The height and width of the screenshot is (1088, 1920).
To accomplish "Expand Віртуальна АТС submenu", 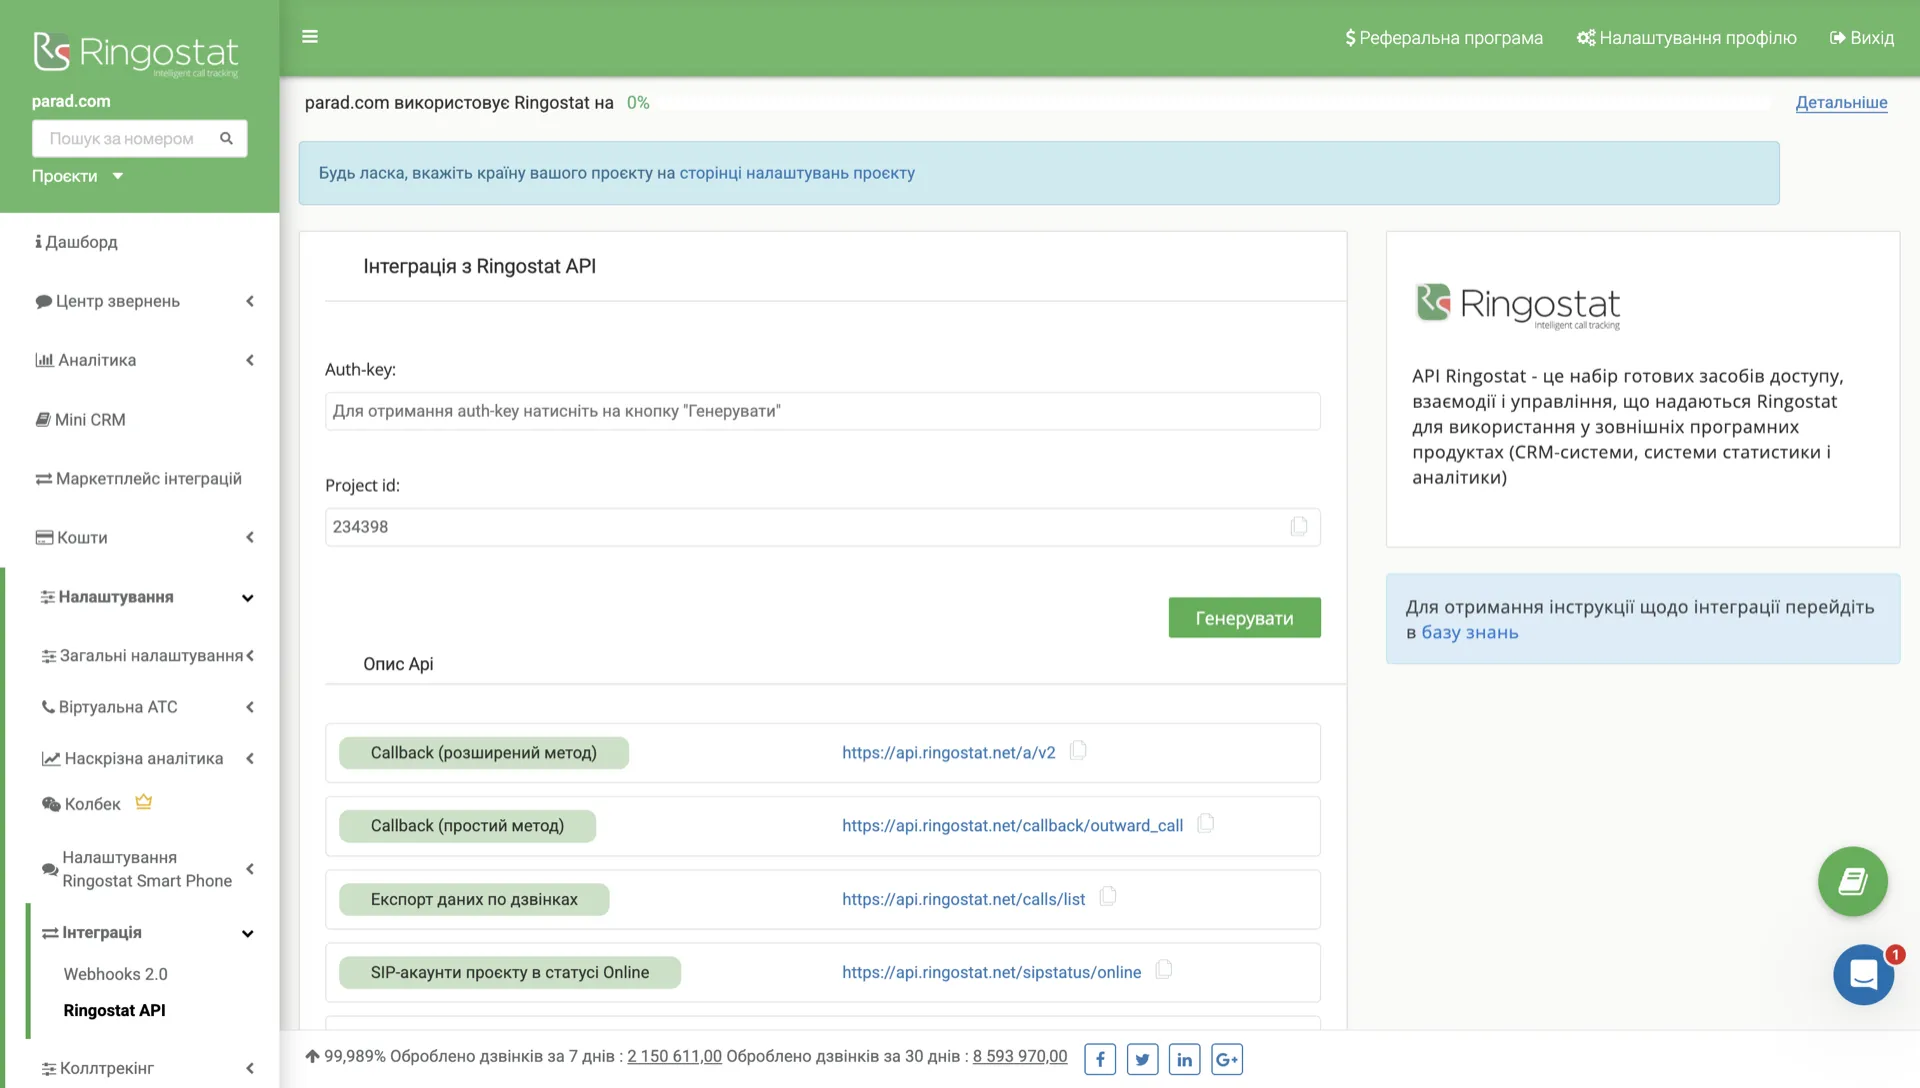I will point(146,707).
